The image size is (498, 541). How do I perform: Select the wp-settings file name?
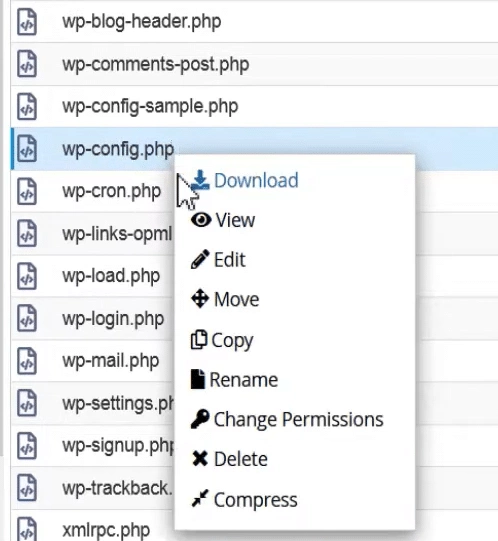point(118,404)
